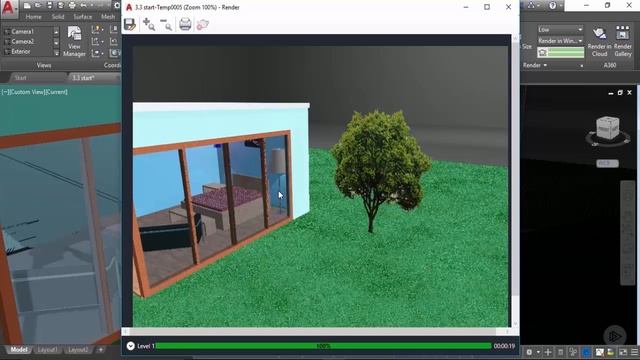
Task: Maximize the Render window
Action: [x=487, y=7]
